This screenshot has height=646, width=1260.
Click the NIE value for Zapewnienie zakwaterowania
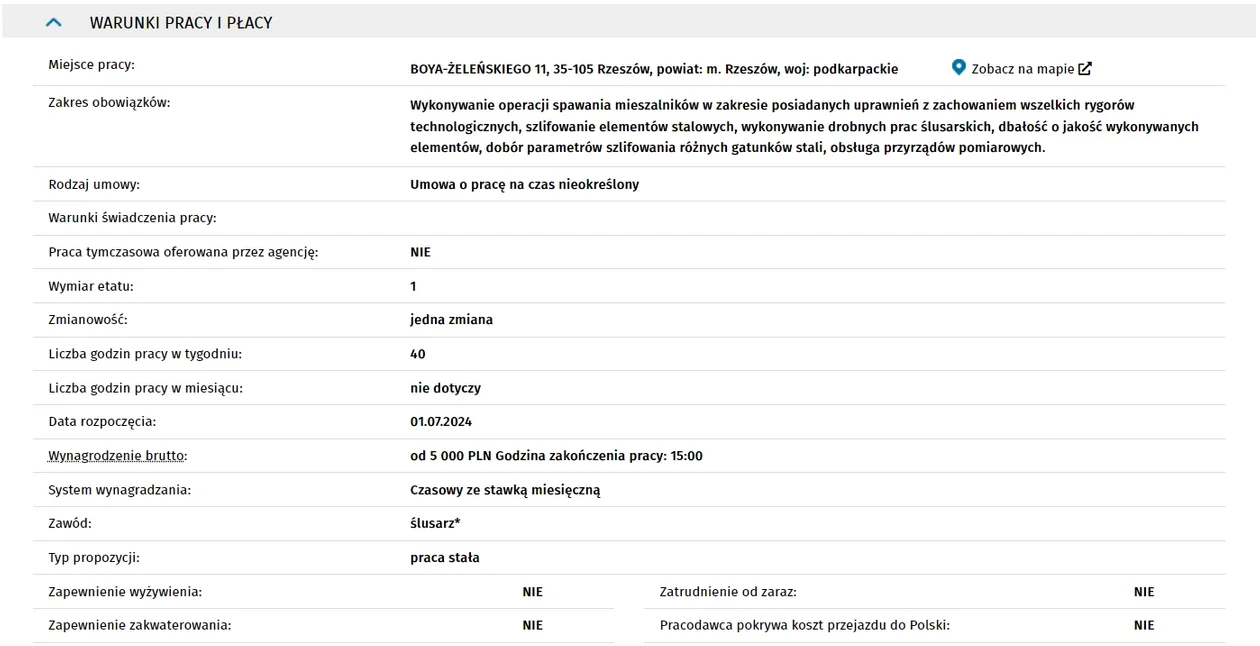click(532, 625)
